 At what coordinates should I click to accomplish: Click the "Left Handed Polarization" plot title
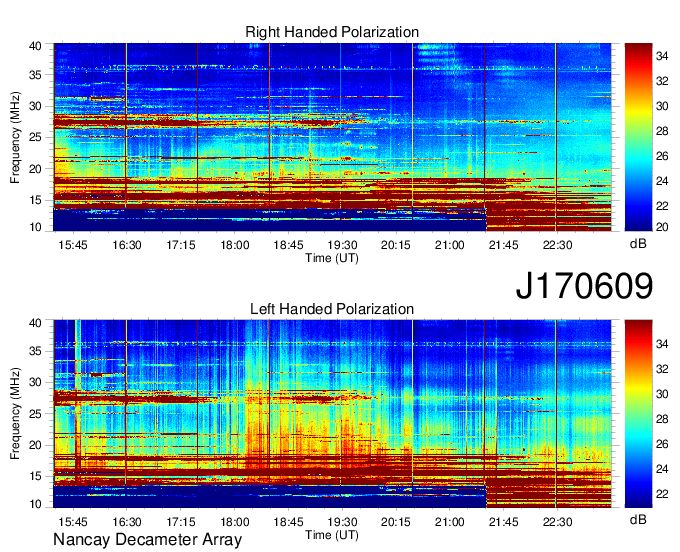tap(332, 309)
